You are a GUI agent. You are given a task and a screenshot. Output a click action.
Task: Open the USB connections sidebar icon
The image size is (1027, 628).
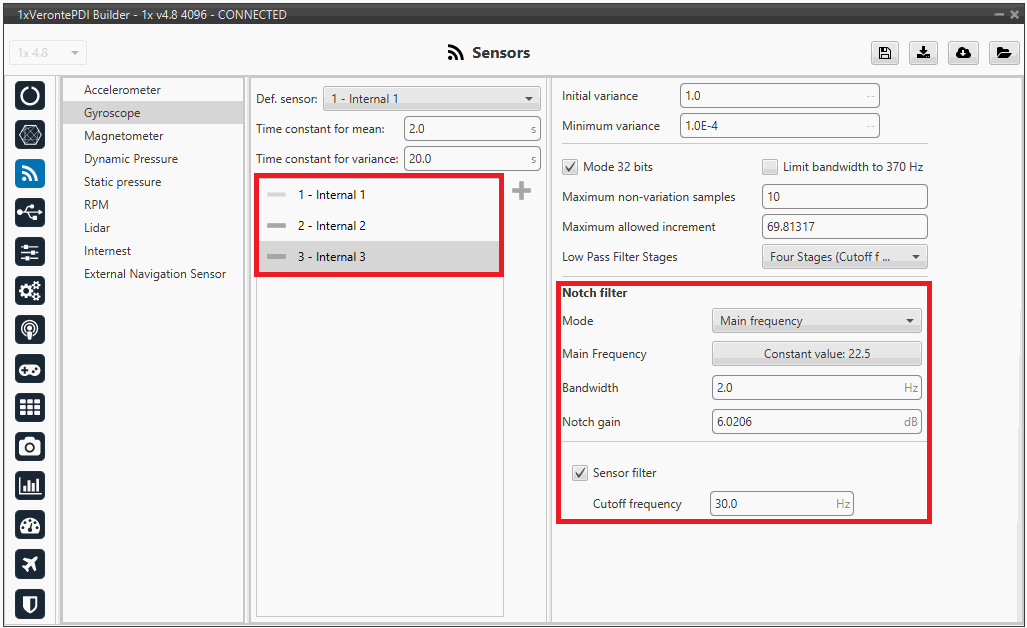(x=30, y=213)
